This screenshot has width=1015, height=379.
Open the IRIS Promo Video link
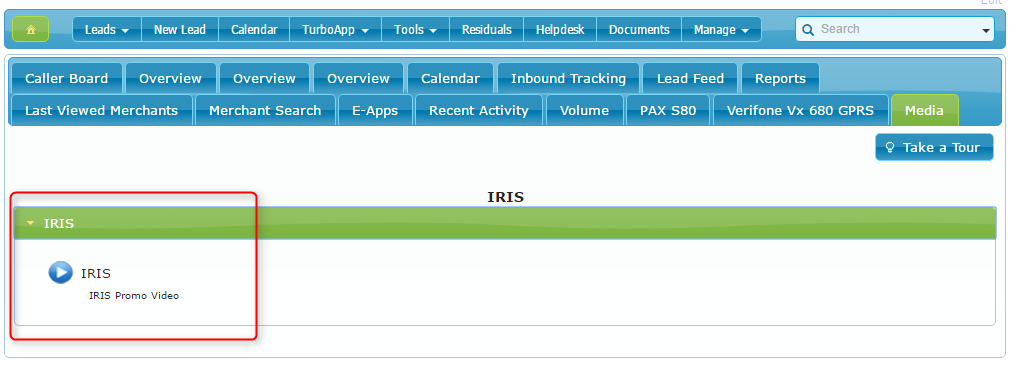coord(133,296)
